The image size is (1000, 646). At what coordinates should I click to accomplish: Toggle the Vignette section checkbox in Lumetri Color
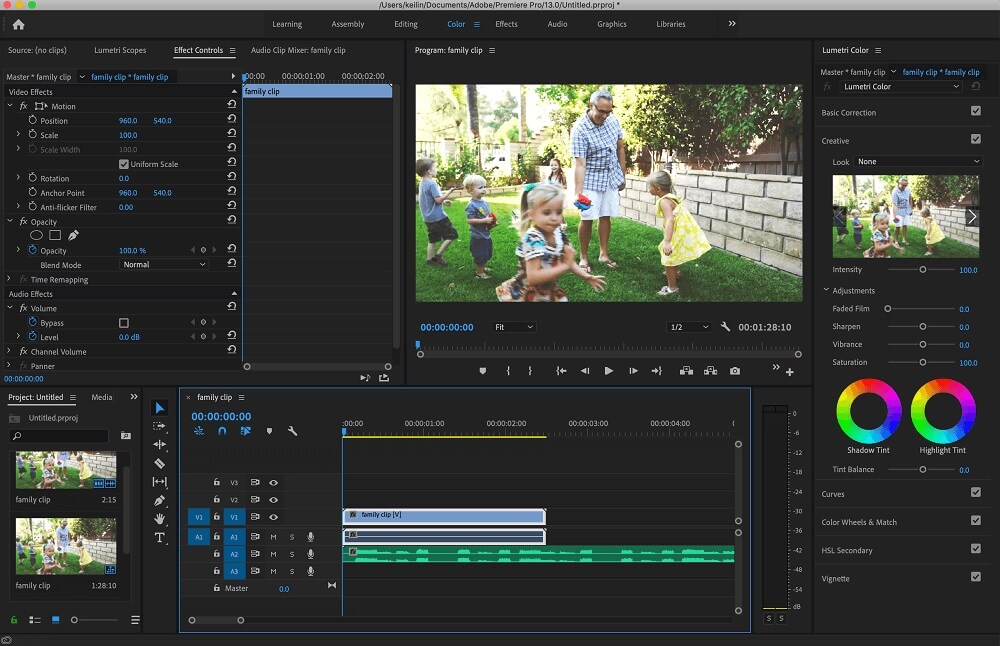tap(976, 578)
